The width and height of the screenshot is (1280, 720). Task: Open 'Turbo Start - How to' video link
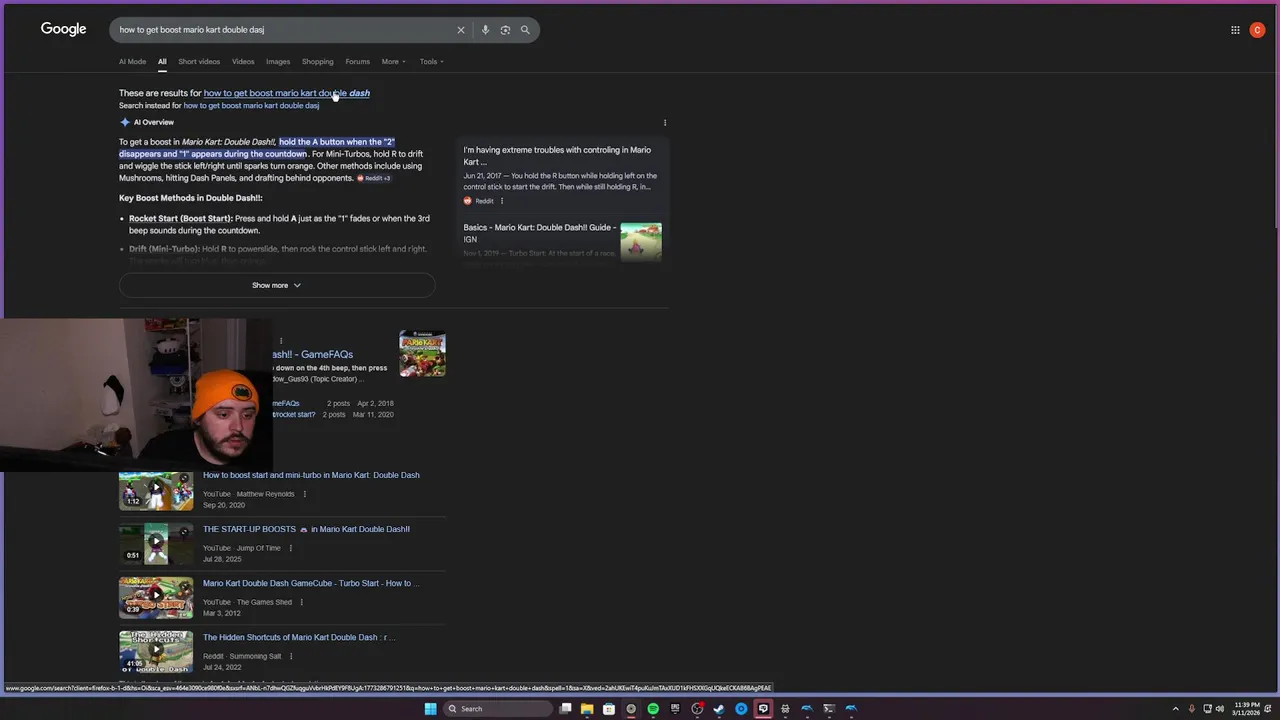pyautogui.click(x=311, y=583)
